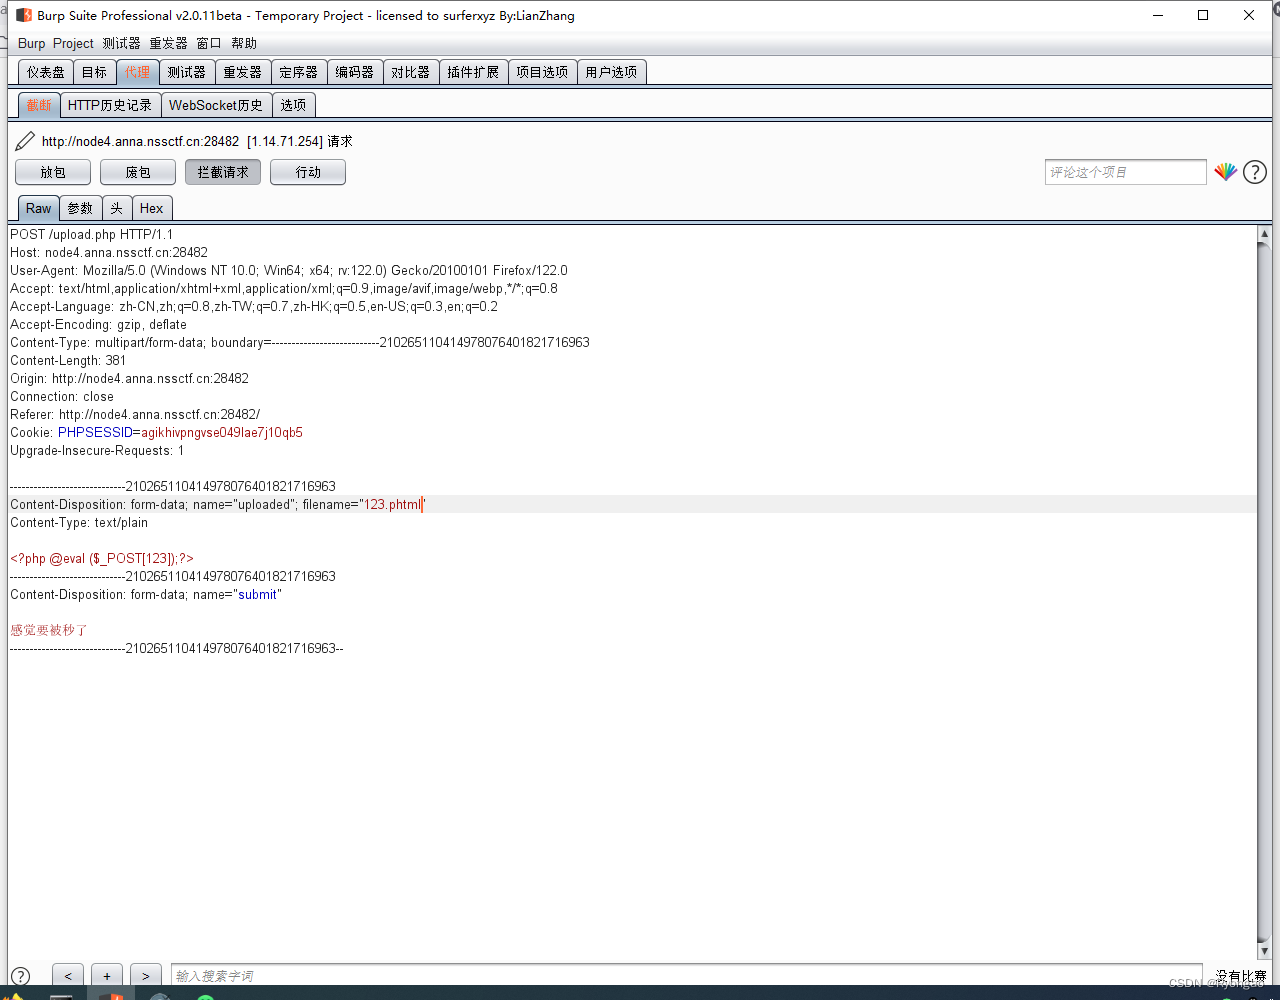Click the Burp Suite taskbar icon
The width and height of the screenshot is (1280, 1000).
(110, 994)
